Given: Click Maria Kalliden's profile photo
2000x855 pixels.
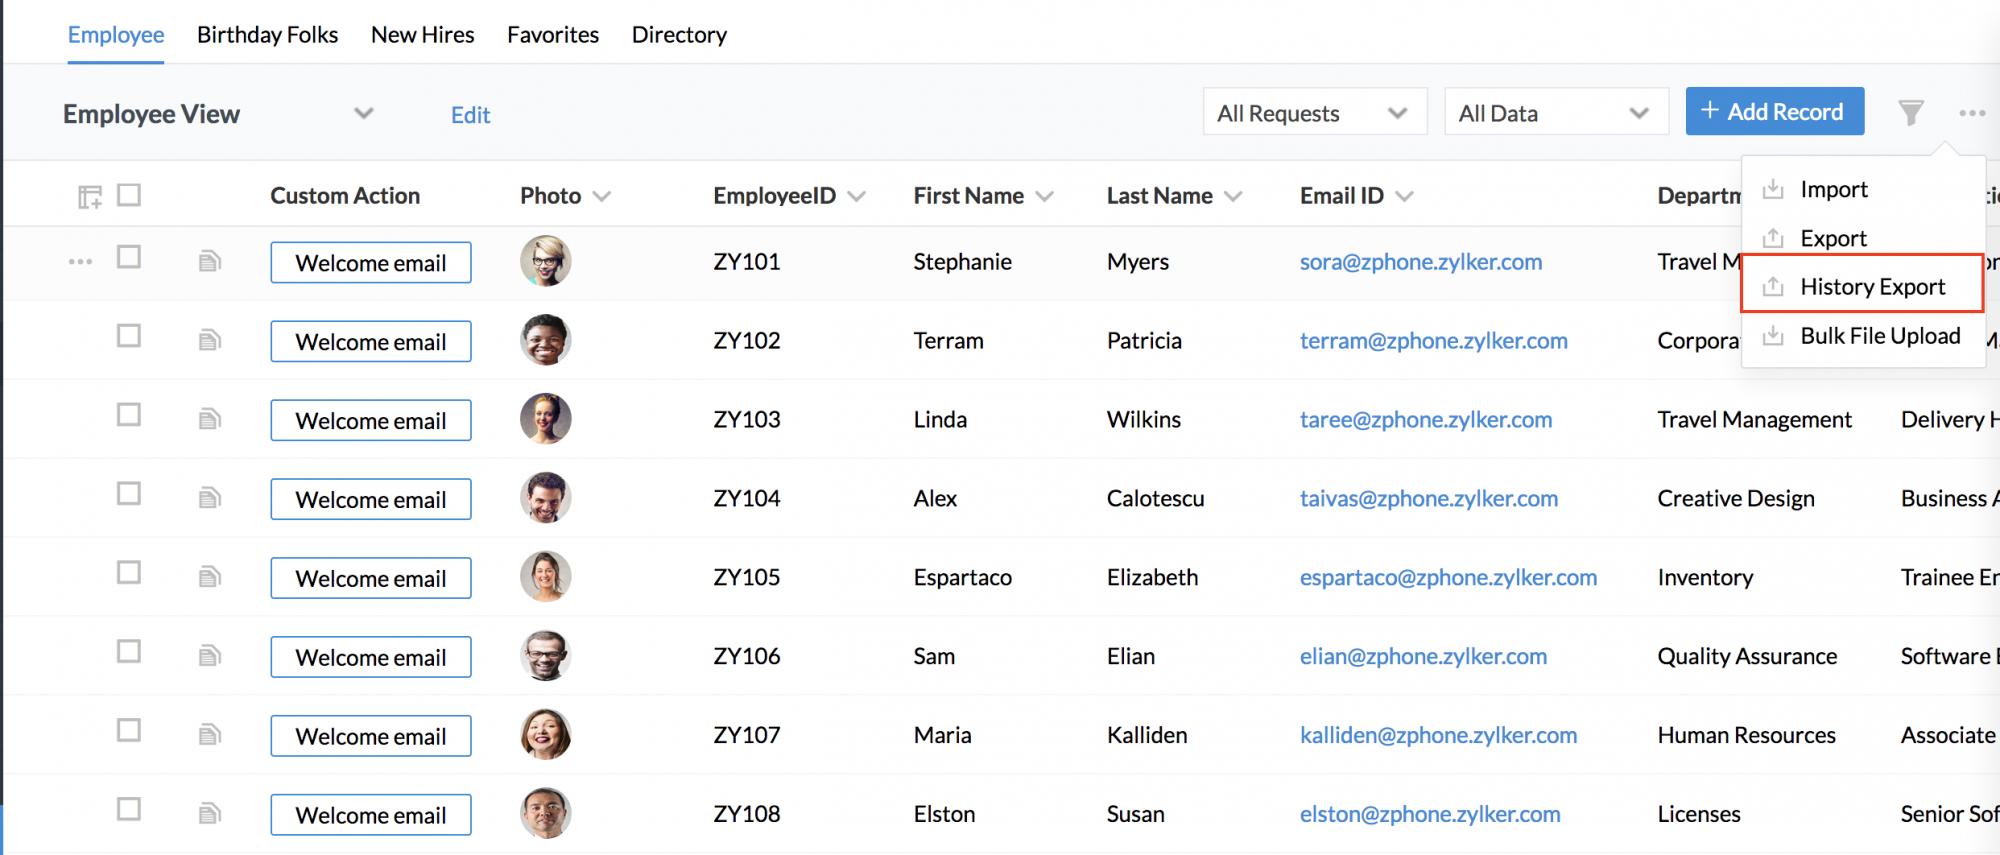Looking at the screenshot, I should point(546,735).
